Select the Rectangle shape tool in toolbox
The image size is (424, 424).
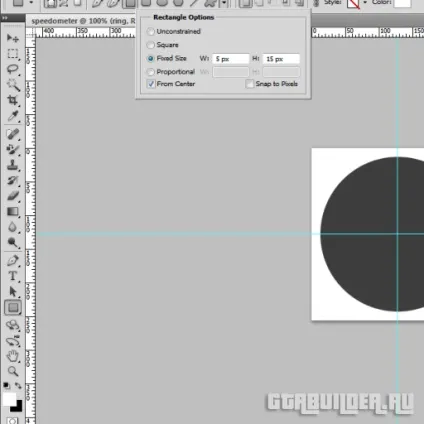[13, 307]
